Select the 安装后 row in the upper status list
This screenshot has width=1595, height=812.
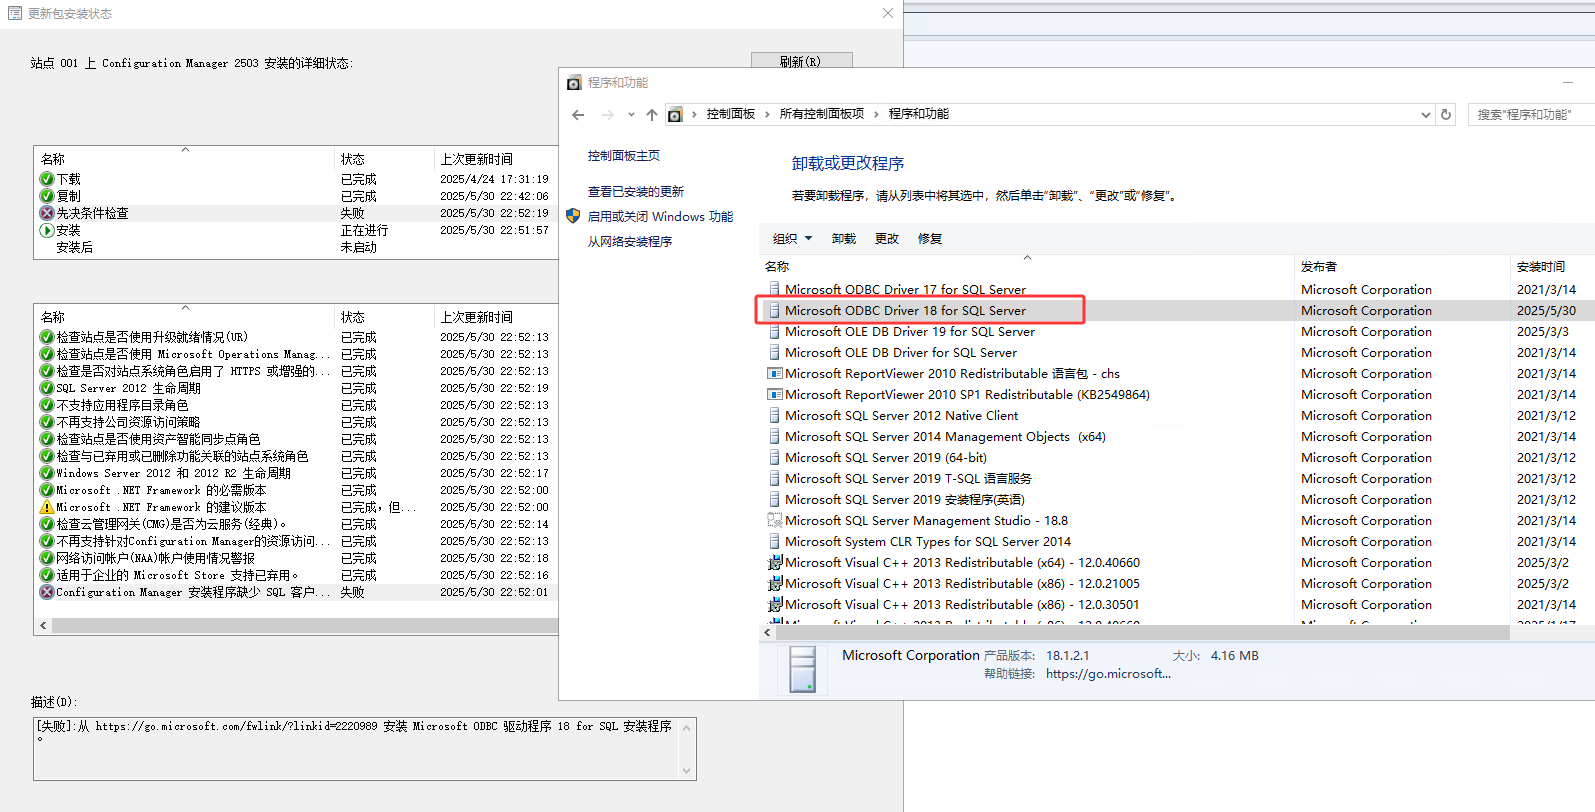(296, 247)
